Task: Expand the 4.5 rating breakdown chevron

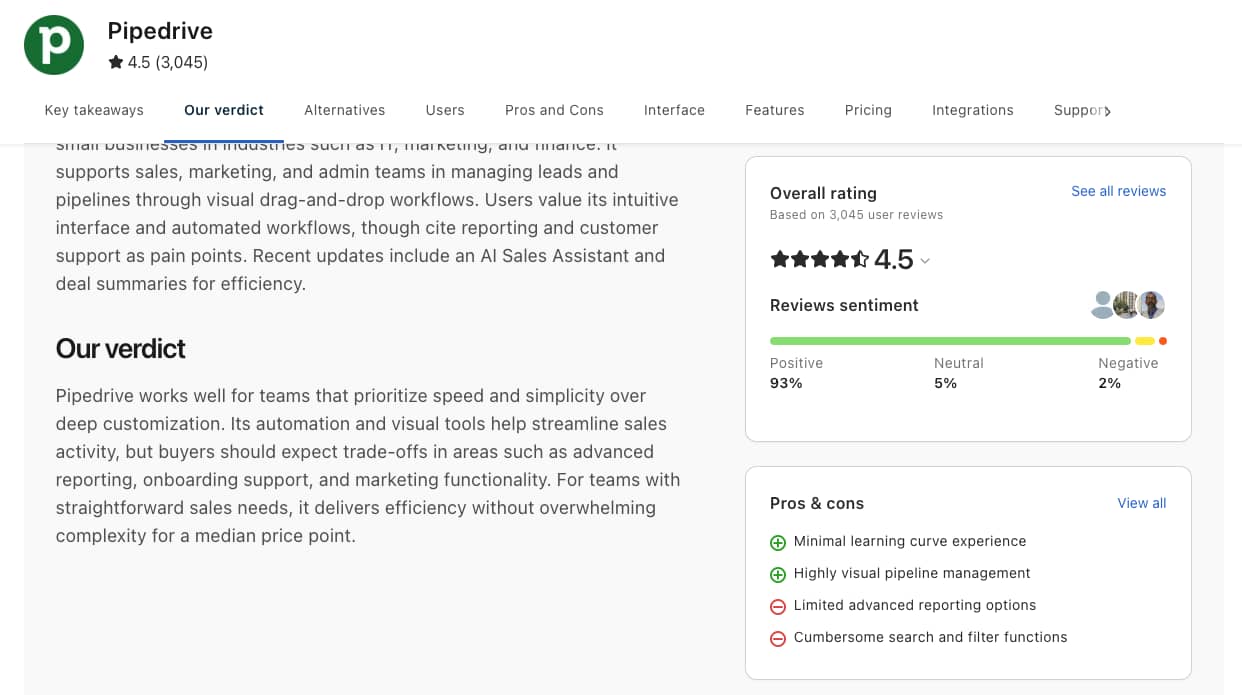Action: [925, 261]
